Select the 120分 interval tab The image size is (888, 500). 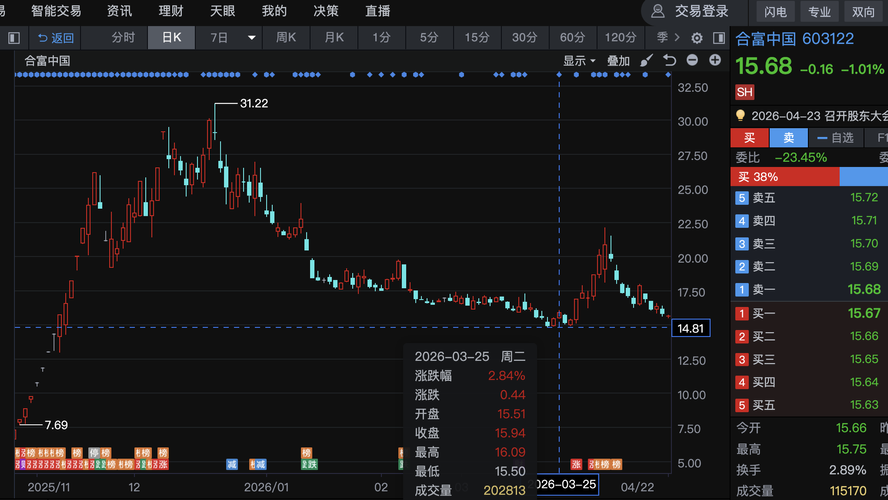[x=620, y=38]
